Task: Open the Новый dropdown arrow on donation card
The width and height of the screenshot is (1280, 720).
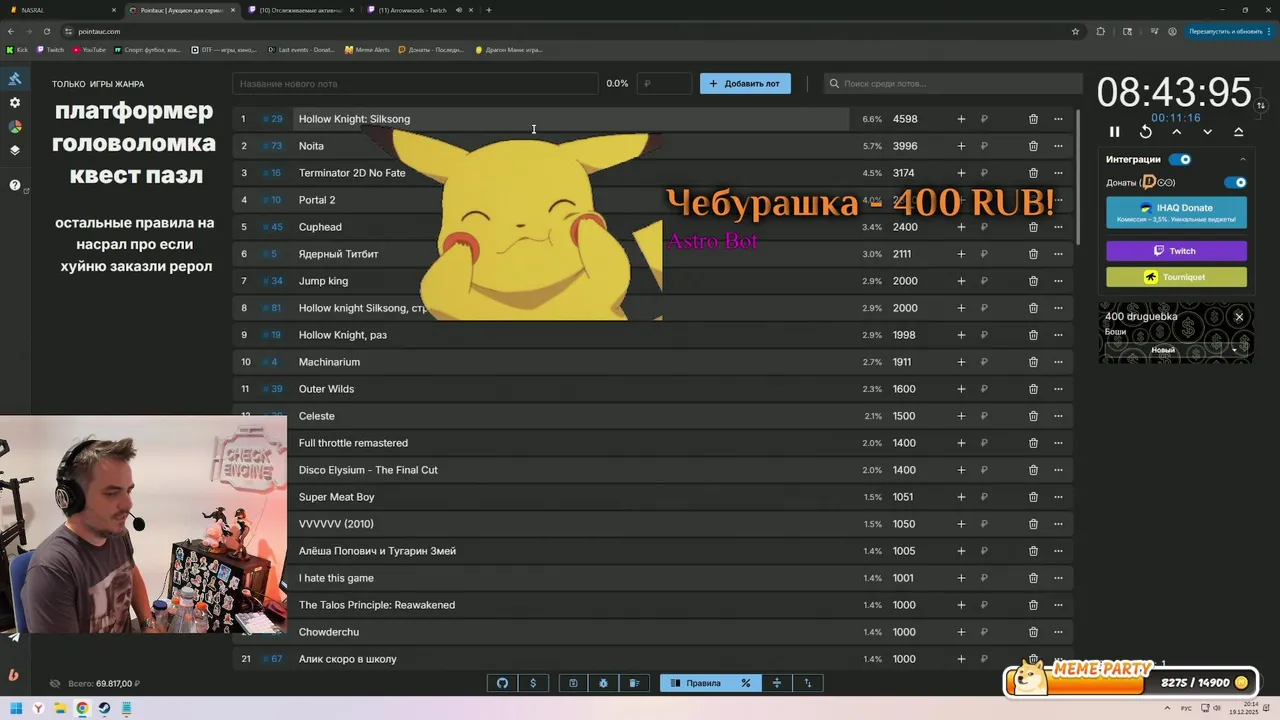Action: (x=1234, y=350)
